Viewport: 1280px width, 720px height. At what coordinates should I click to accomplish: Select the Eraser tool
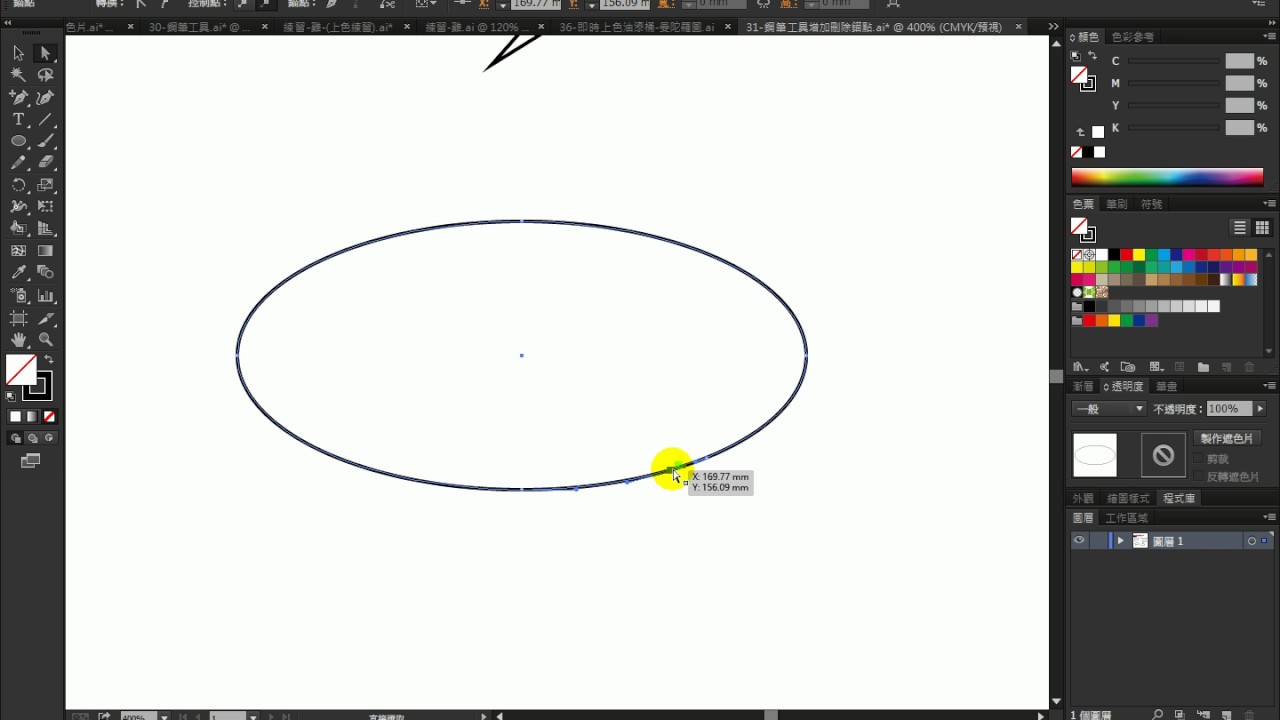click(45, 163)
